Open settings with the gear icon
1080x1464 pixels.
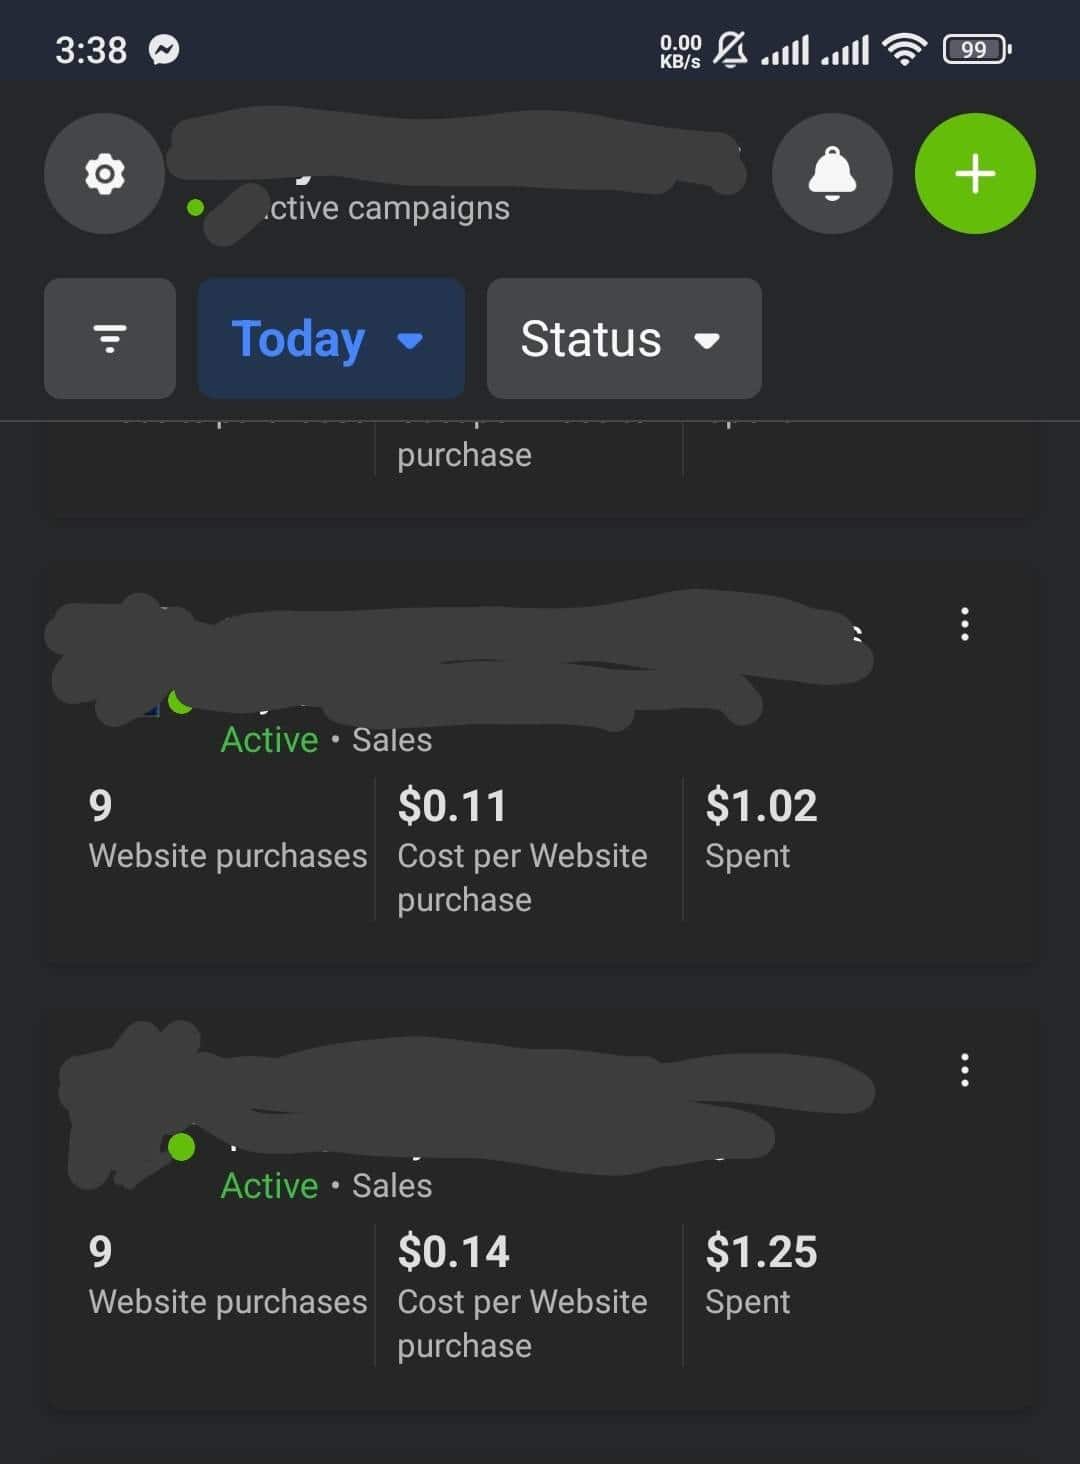104,174
